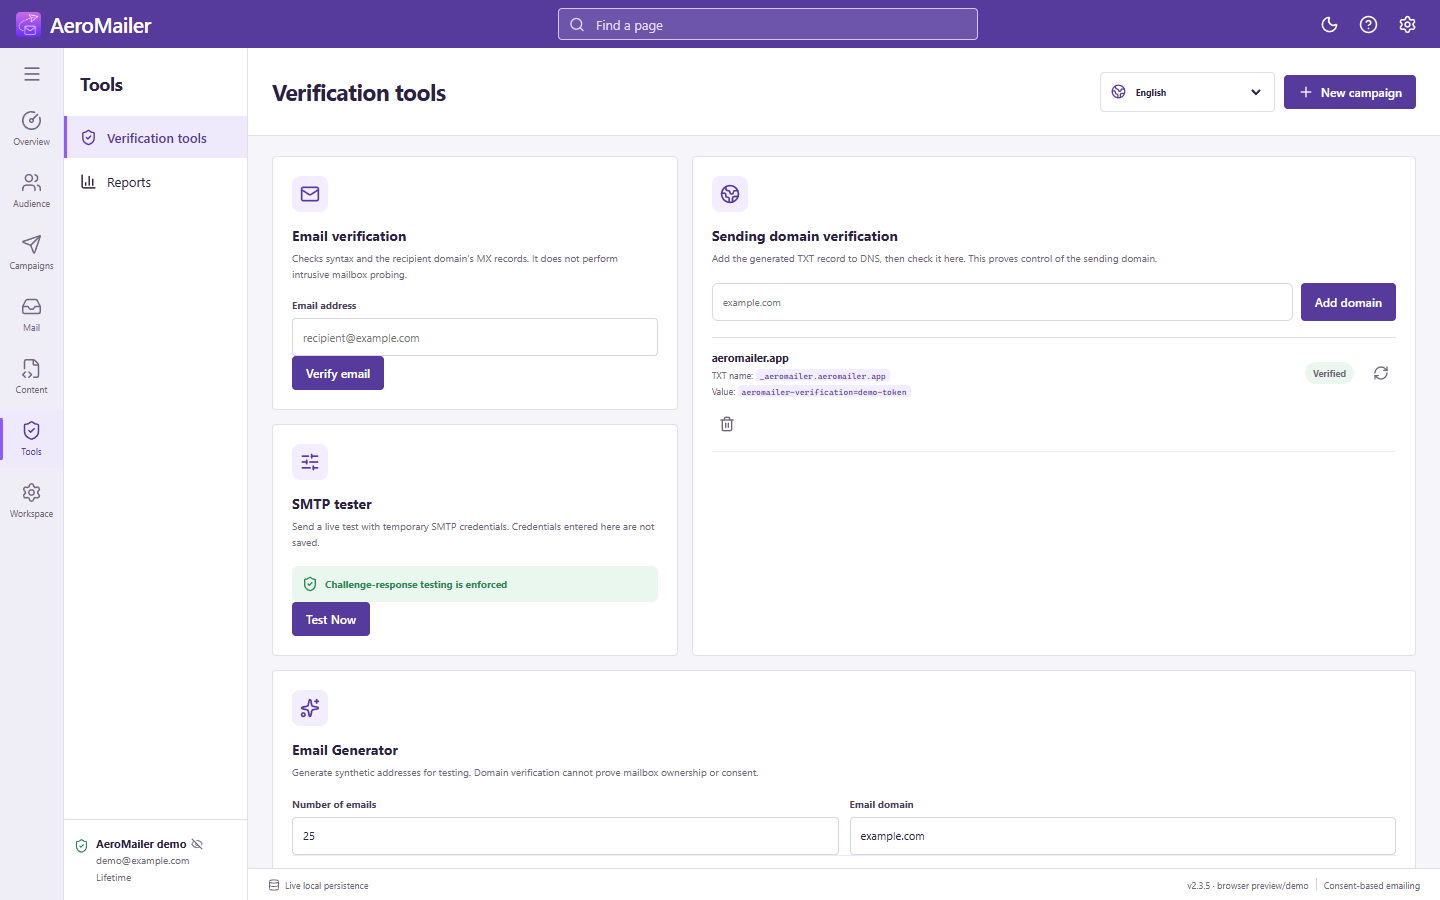
Task: Click the _aeromailer.aeromailer.app TXT name
Action: (x=823, y=376)
